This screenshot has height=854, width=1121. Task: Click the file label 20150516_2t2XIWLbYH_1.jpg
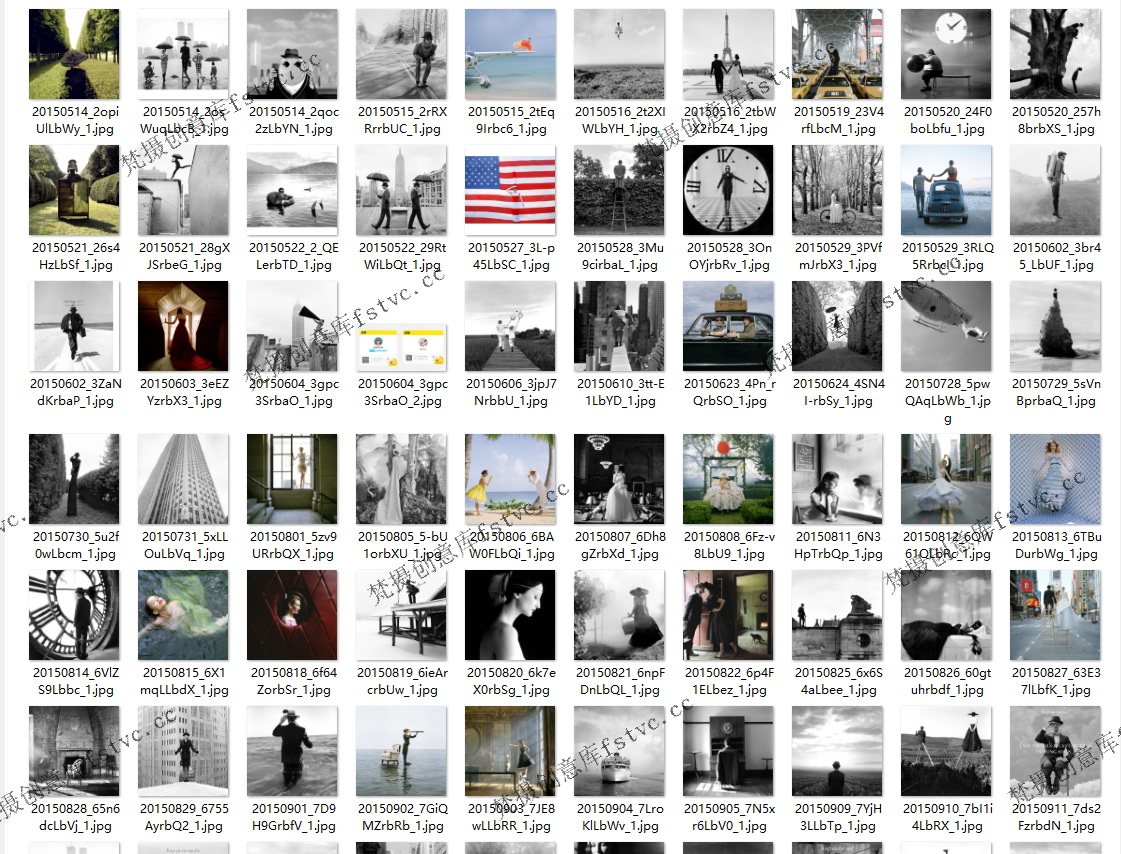pyautogui.click(x=620, y=120)
